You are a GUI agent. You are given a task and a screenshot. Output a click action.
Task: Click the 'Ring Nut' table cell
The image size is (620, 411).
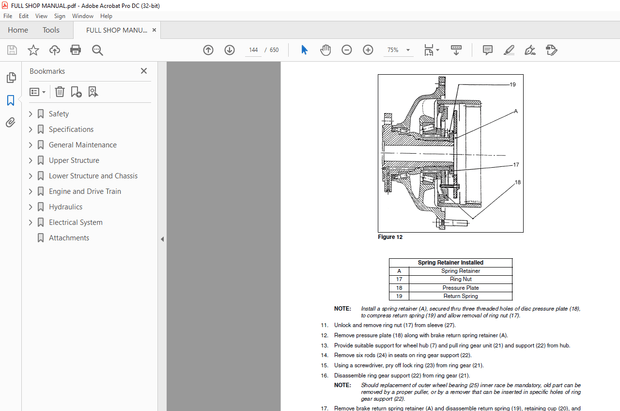[461, 279]
